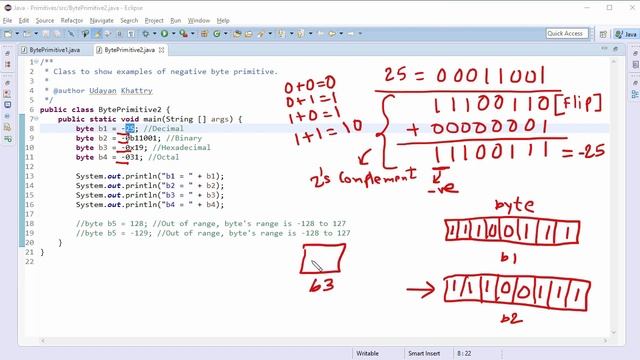
Task: Click the Smart Insert status bar entry
Action: click(x=424, y=353)
